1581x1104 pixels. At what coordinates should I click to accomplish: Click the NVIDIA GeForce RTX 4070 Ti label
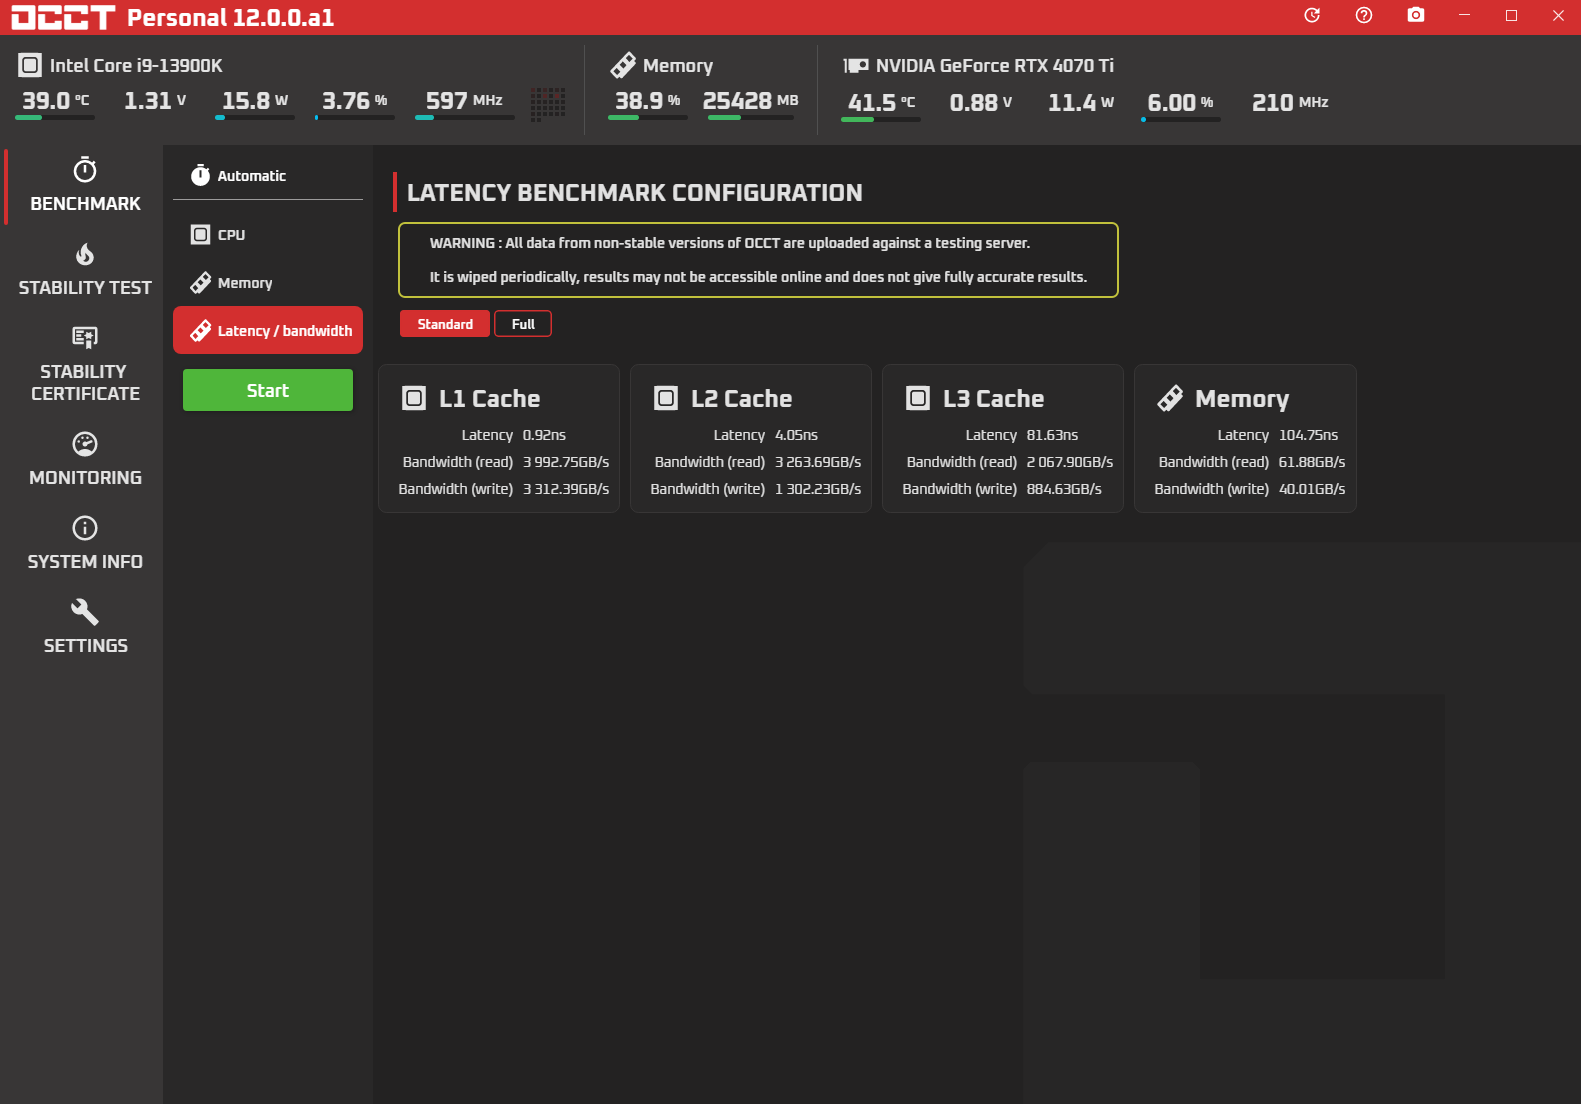994,66
